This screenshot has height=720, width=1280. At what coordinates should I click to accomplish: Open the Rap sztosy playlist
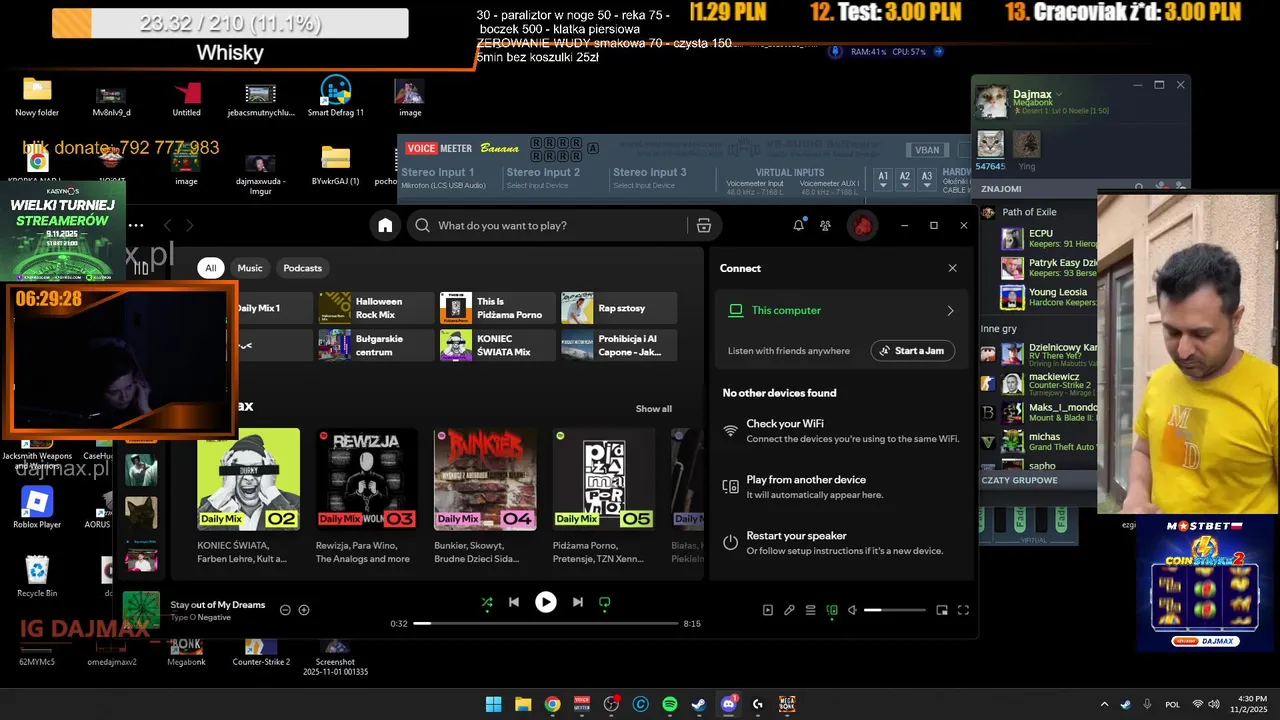619,308
